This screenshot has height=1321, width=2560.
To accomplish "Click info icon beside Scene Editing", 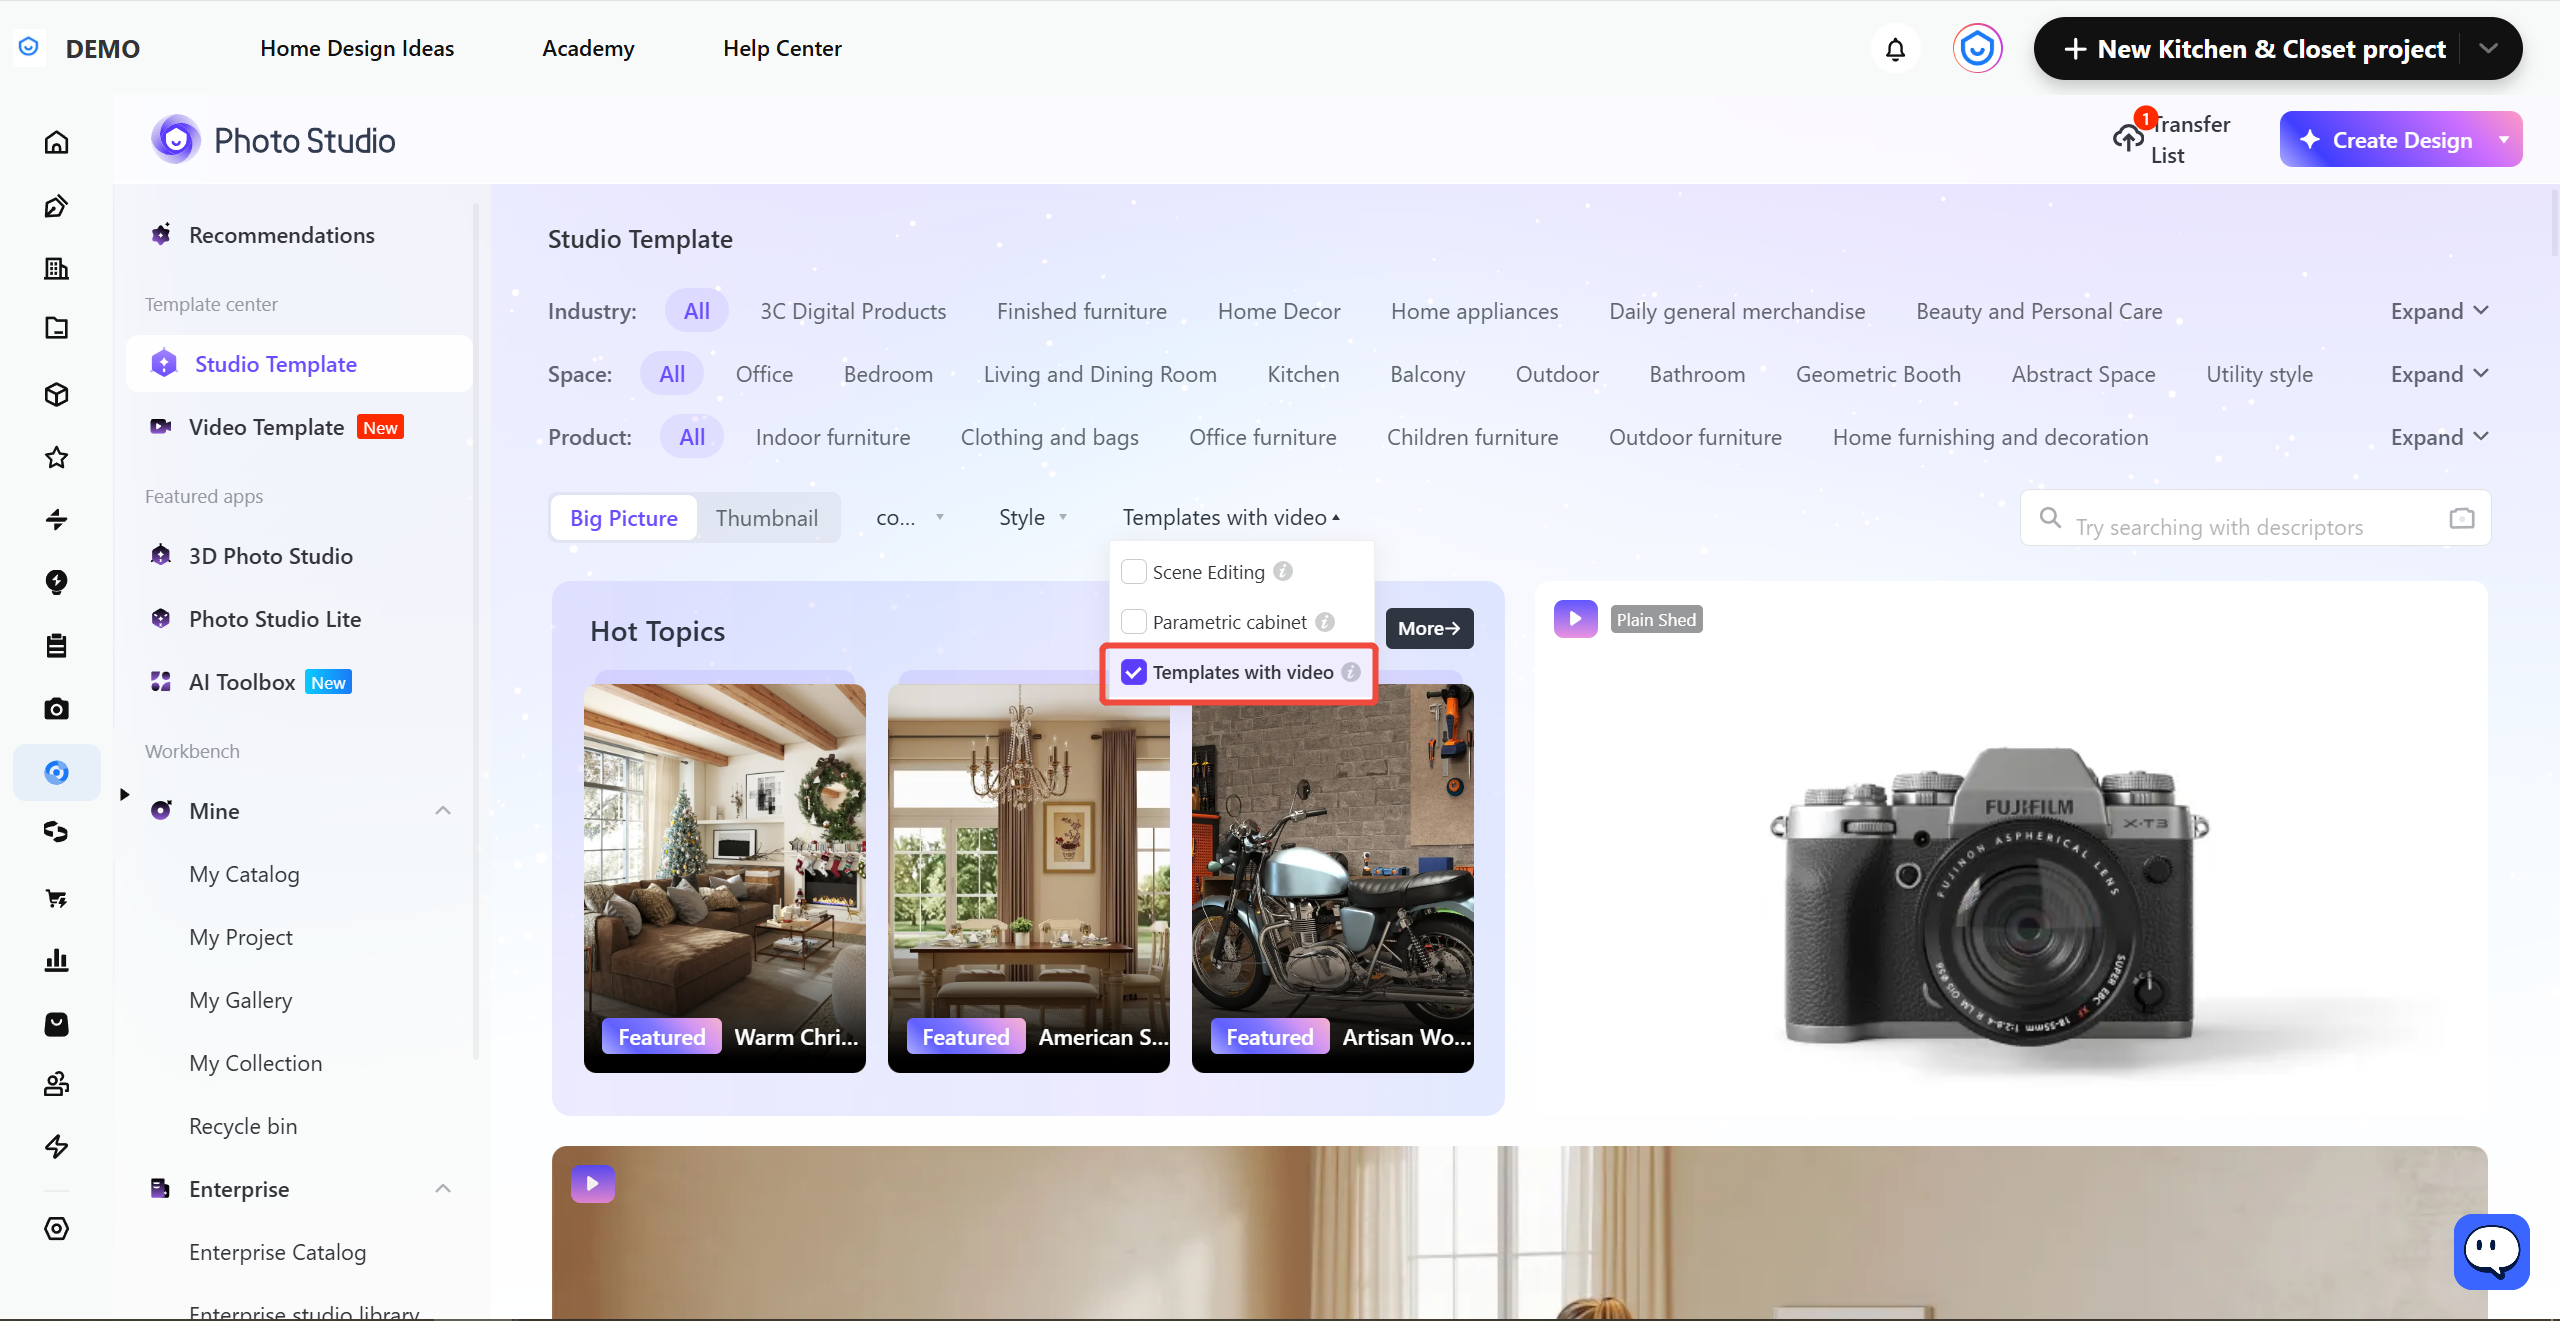I will (x=1283, y=571).
